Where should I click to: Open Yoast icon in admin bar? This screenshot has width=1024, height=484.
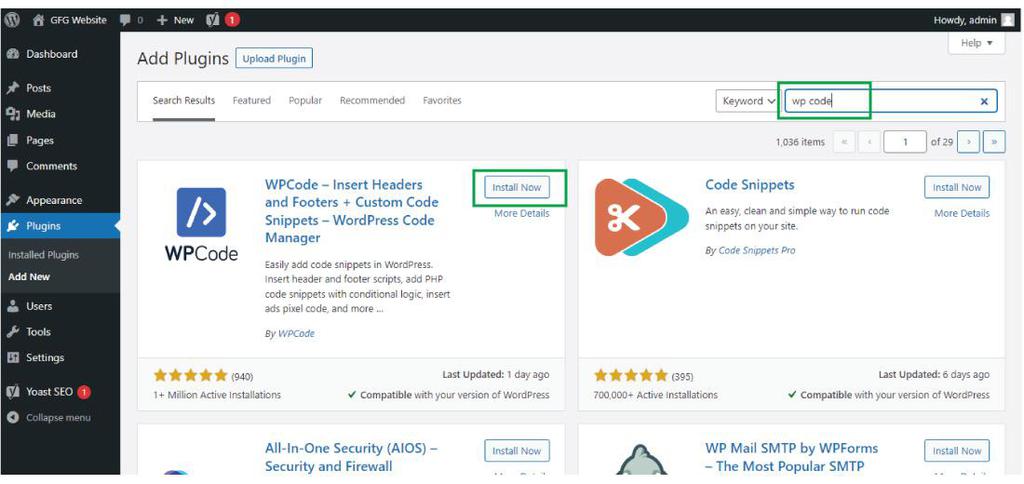point(213,20)
